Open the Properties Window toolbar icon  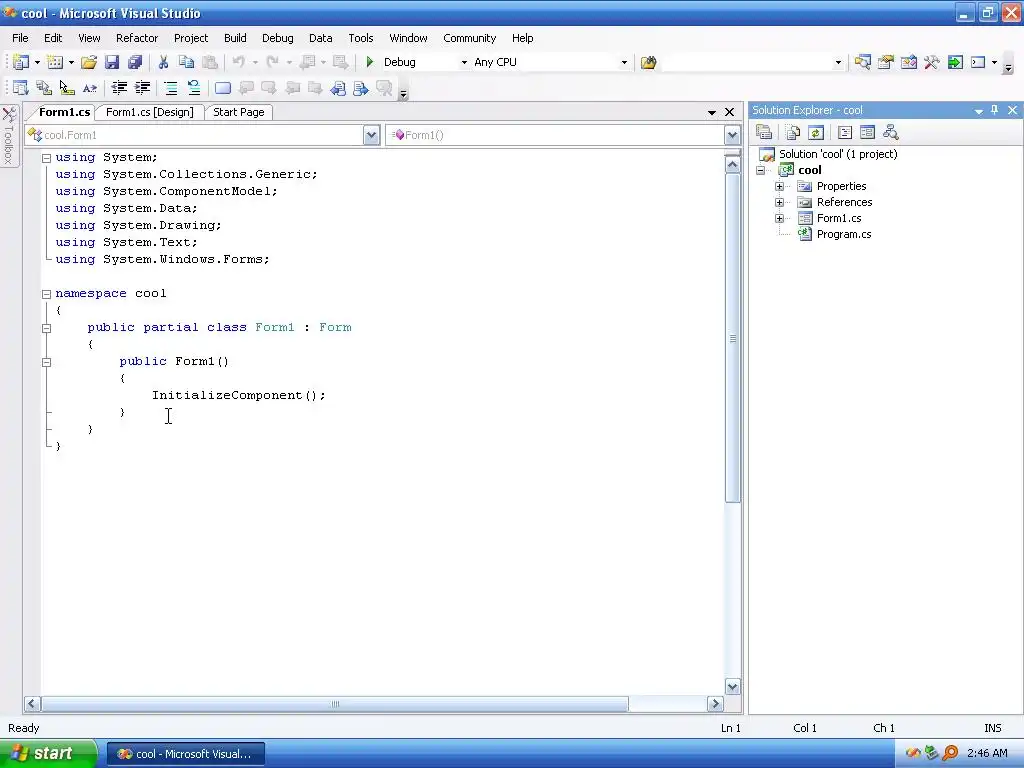click(x=886, y=63)
